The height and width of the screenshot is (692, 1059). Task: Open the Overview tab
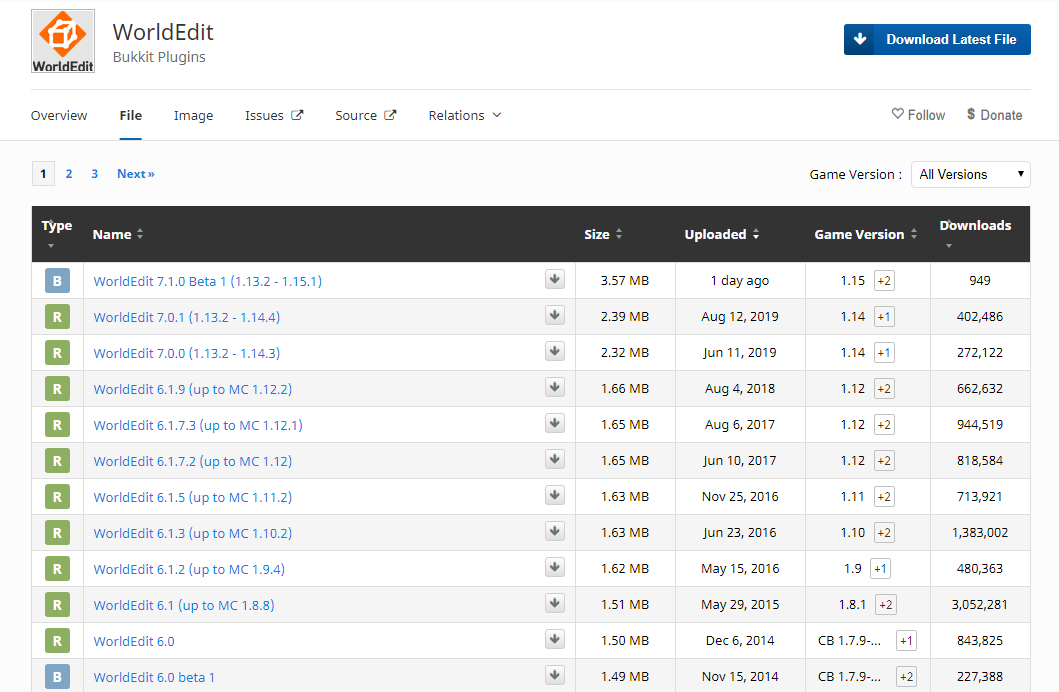tap(59, 115)
